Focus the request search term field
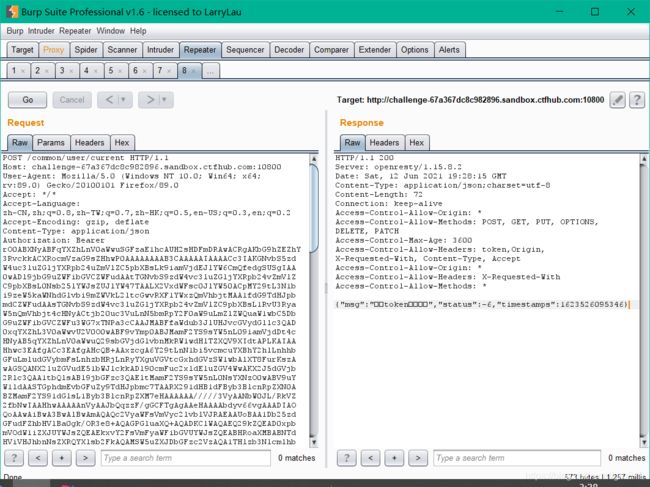The width and height of the screenshot is (650, 487). click(x=185, y=458)
